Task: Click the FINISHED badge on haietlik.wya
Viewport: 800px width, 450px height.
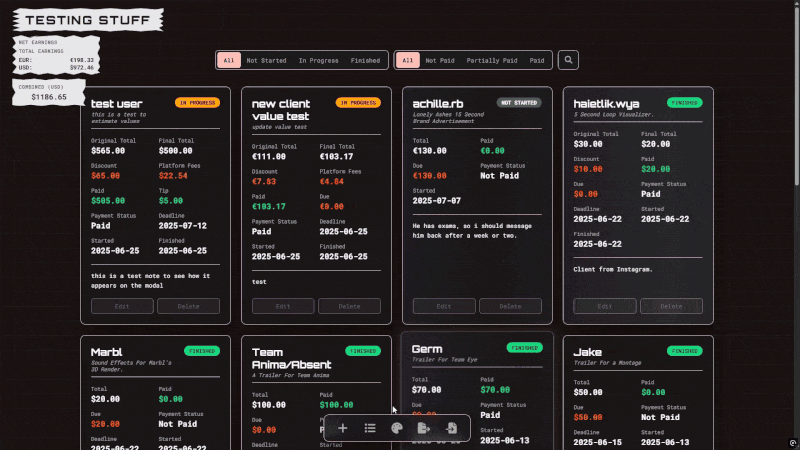Action: 685,103
